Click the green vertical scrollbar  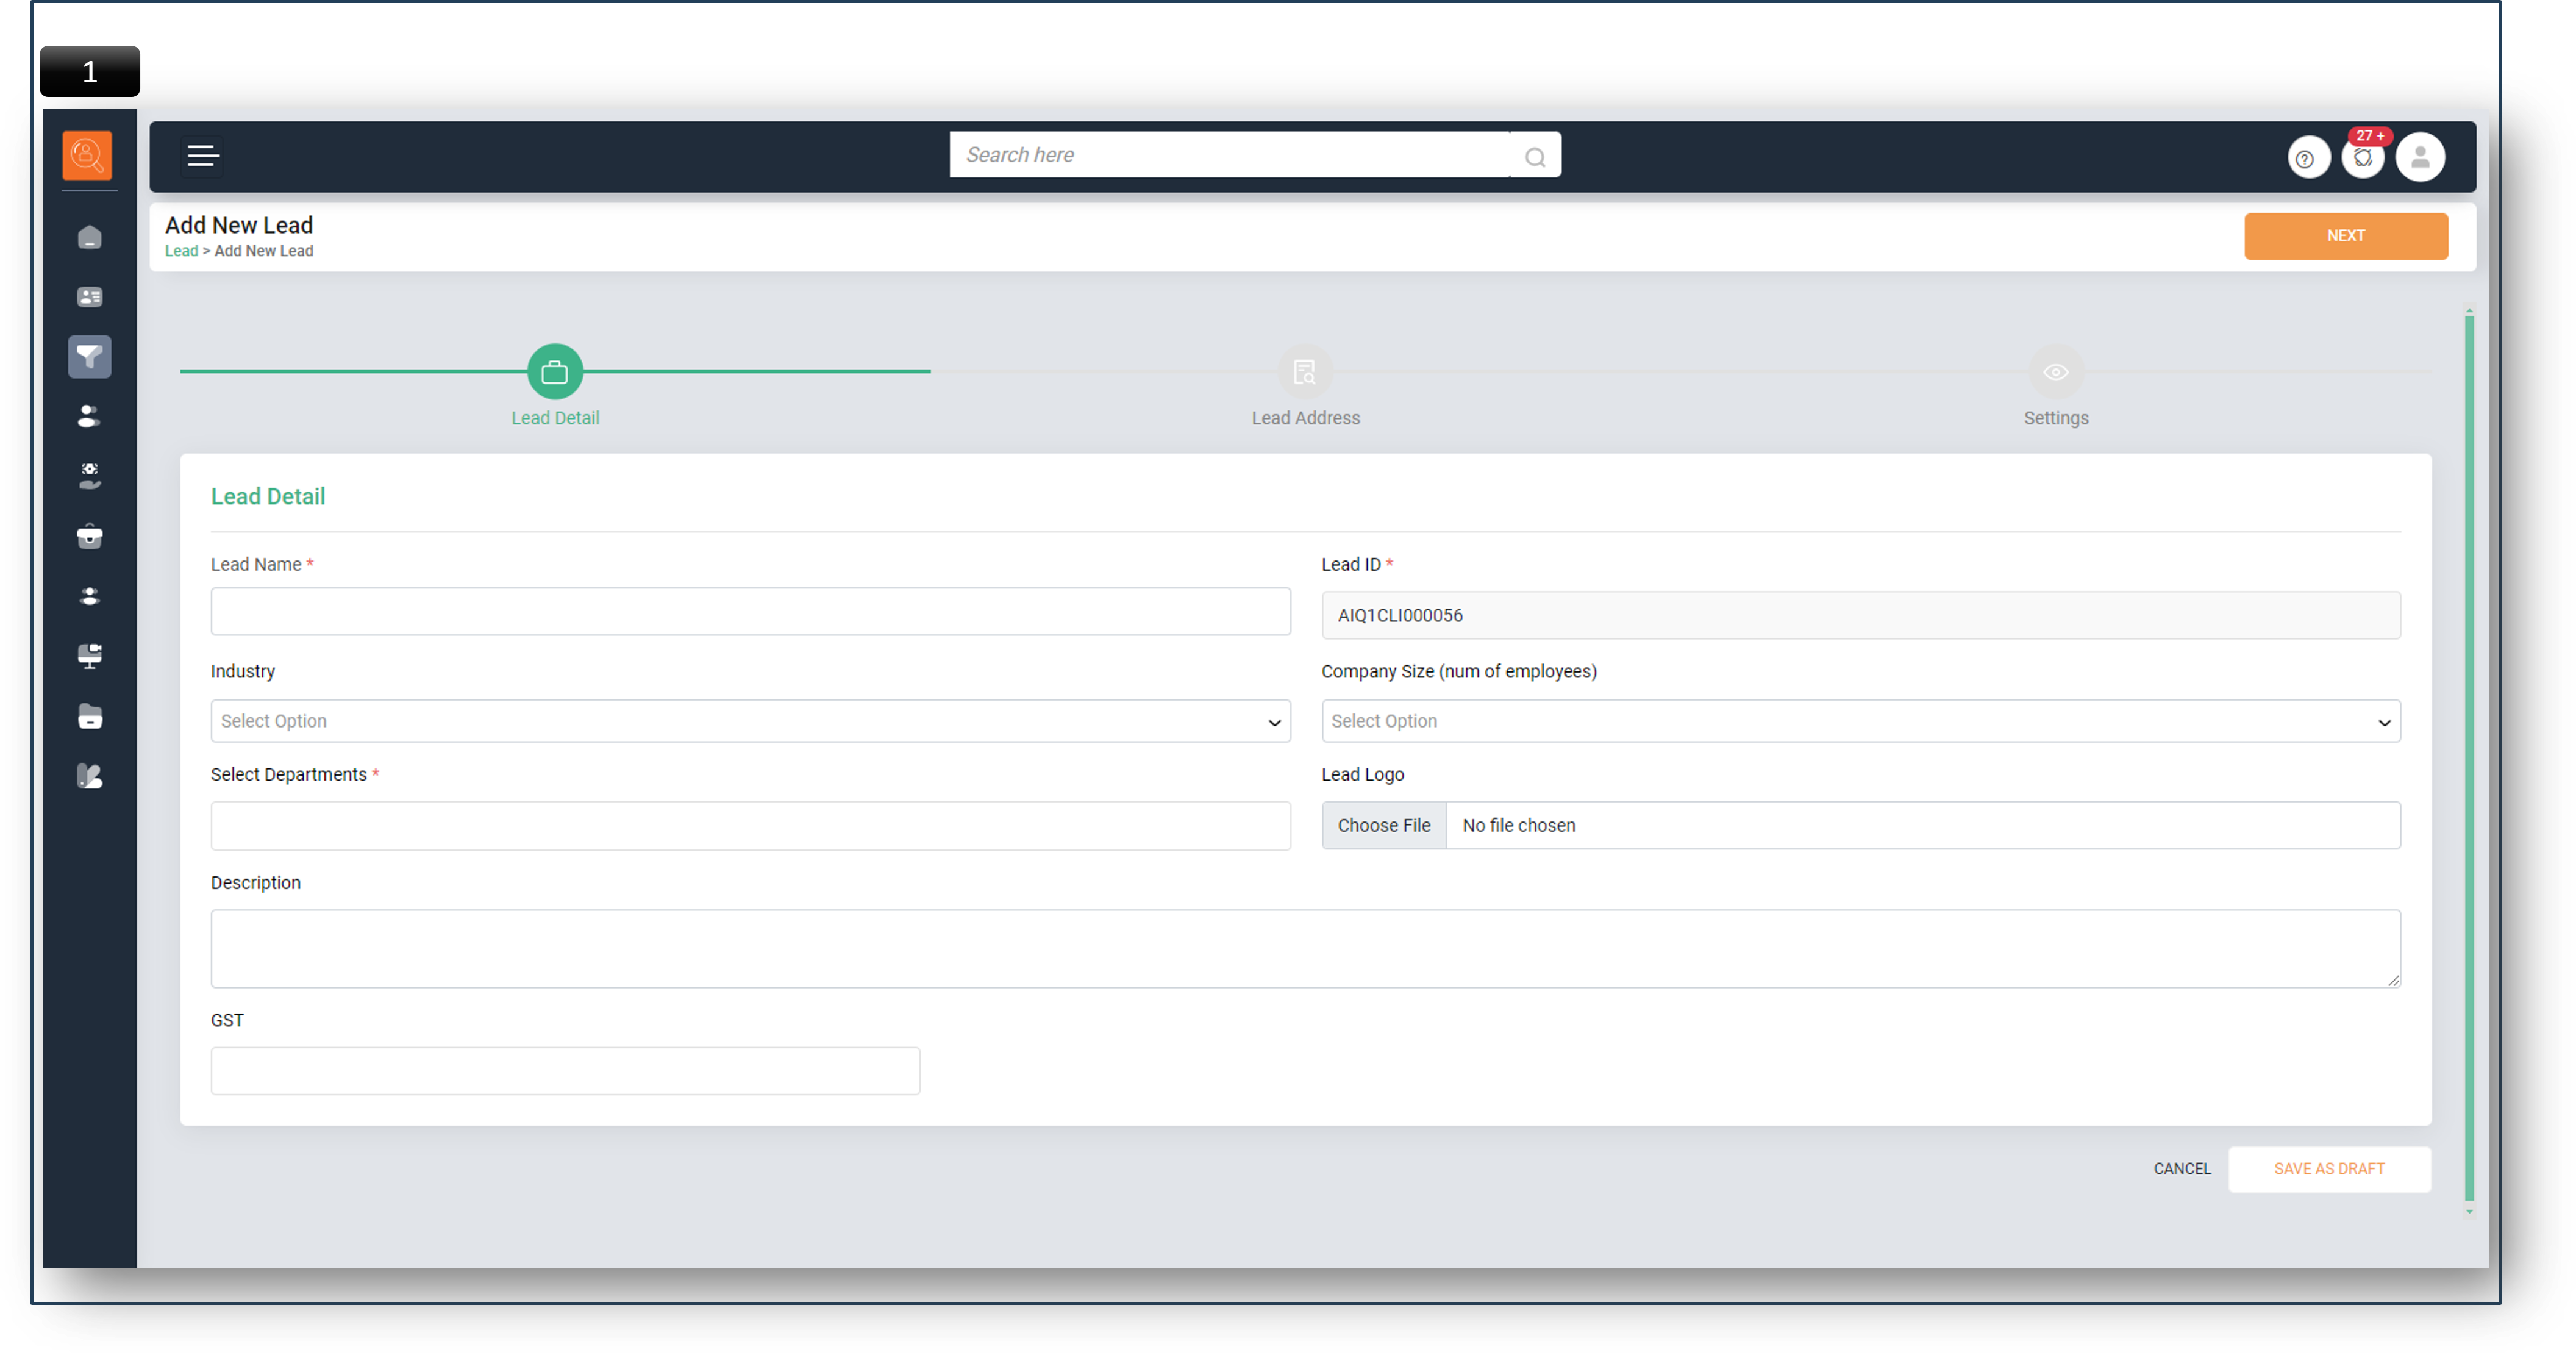pos(2469,760)
